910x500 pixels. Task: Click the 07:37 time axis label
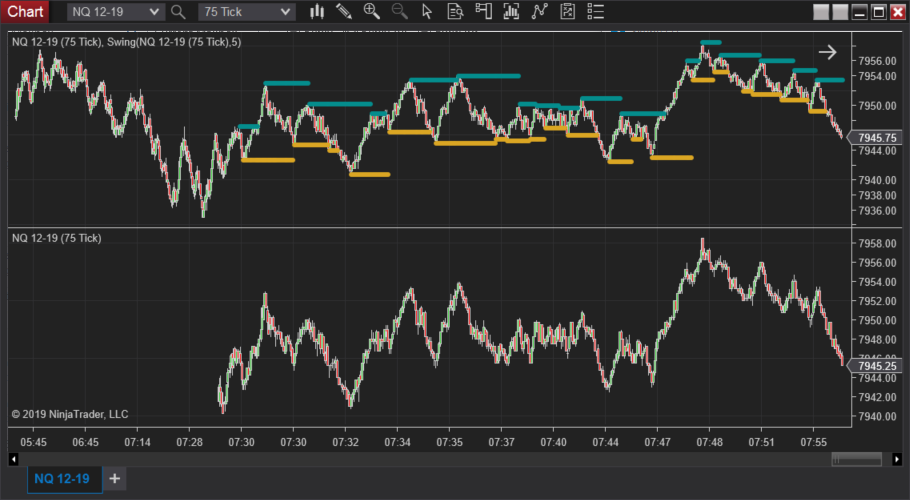click(x=501, y=442)
